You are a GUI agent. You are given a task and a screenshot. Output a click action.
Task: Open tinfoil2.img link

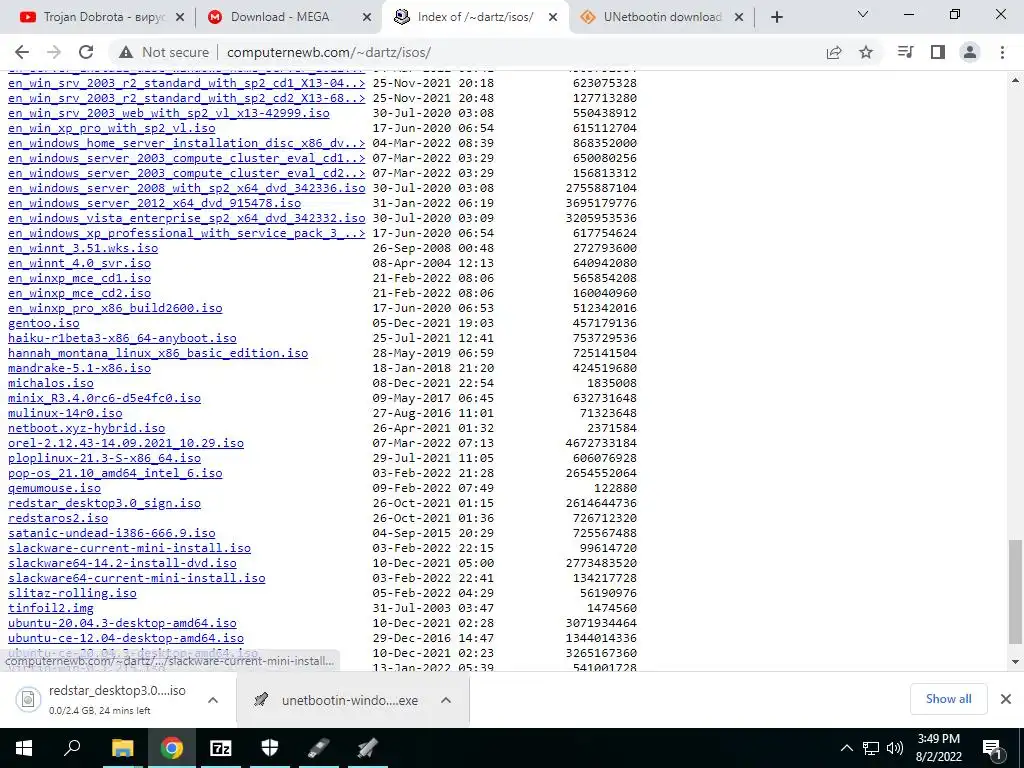[x=51, y=608]
